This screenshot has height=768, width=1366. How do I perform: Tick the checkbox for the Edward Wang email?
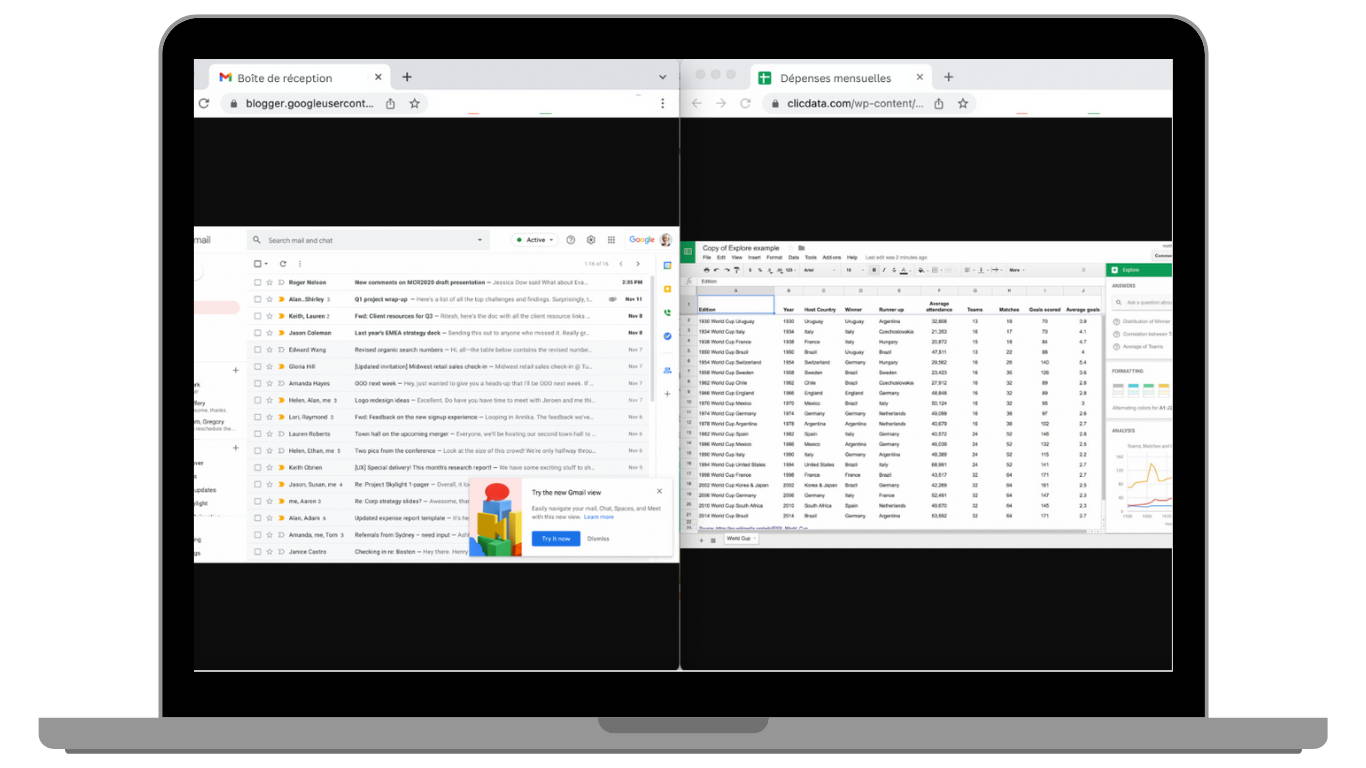[x=257, y=350]
